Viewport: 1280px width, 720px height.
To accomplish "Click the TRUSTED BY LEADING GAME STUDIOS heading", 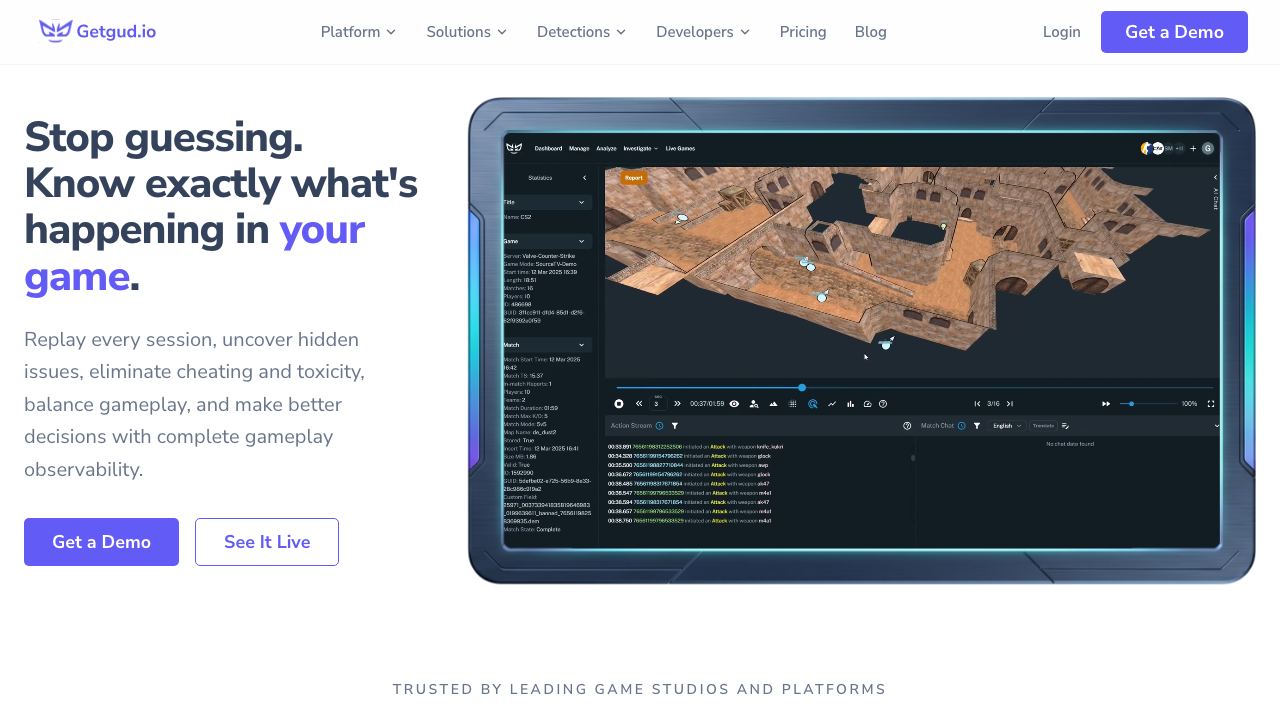I will [640, 689].
